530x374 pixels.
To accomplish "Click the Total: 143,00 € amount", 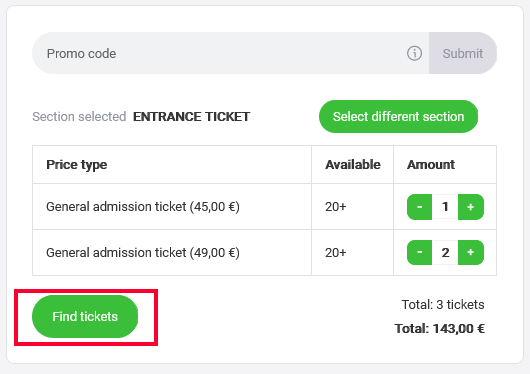I will pyautogui.click(x=439, y=329).
